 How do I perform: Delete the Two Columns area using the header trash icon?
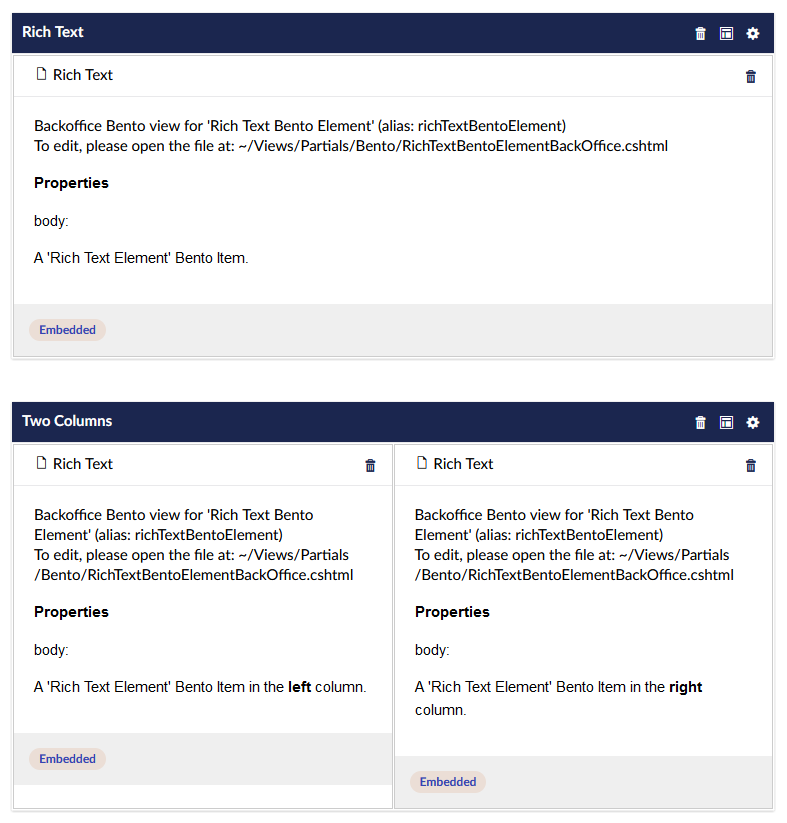pos(700,423)
